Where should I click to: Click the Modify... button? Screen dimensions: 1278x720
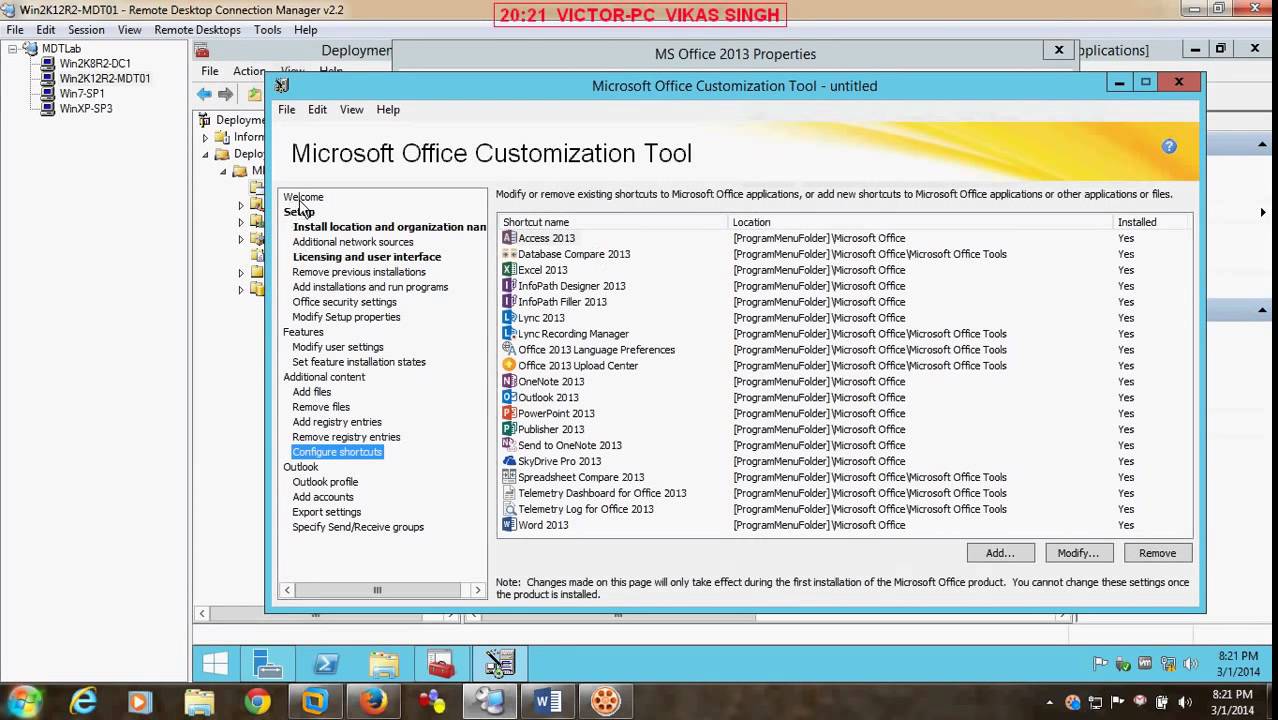tap(1078, 553)
